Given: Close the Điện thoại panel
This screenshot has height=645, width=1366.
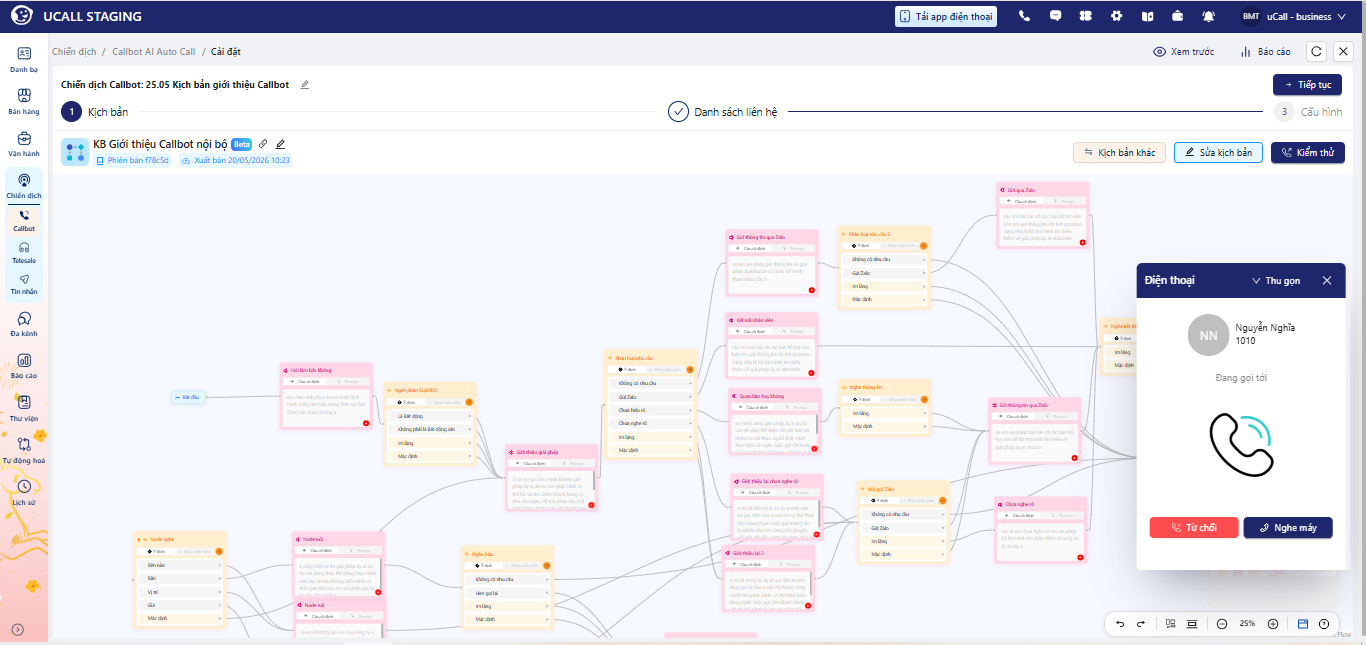Looking at the screenshot, I should [x=1327, y=281].
